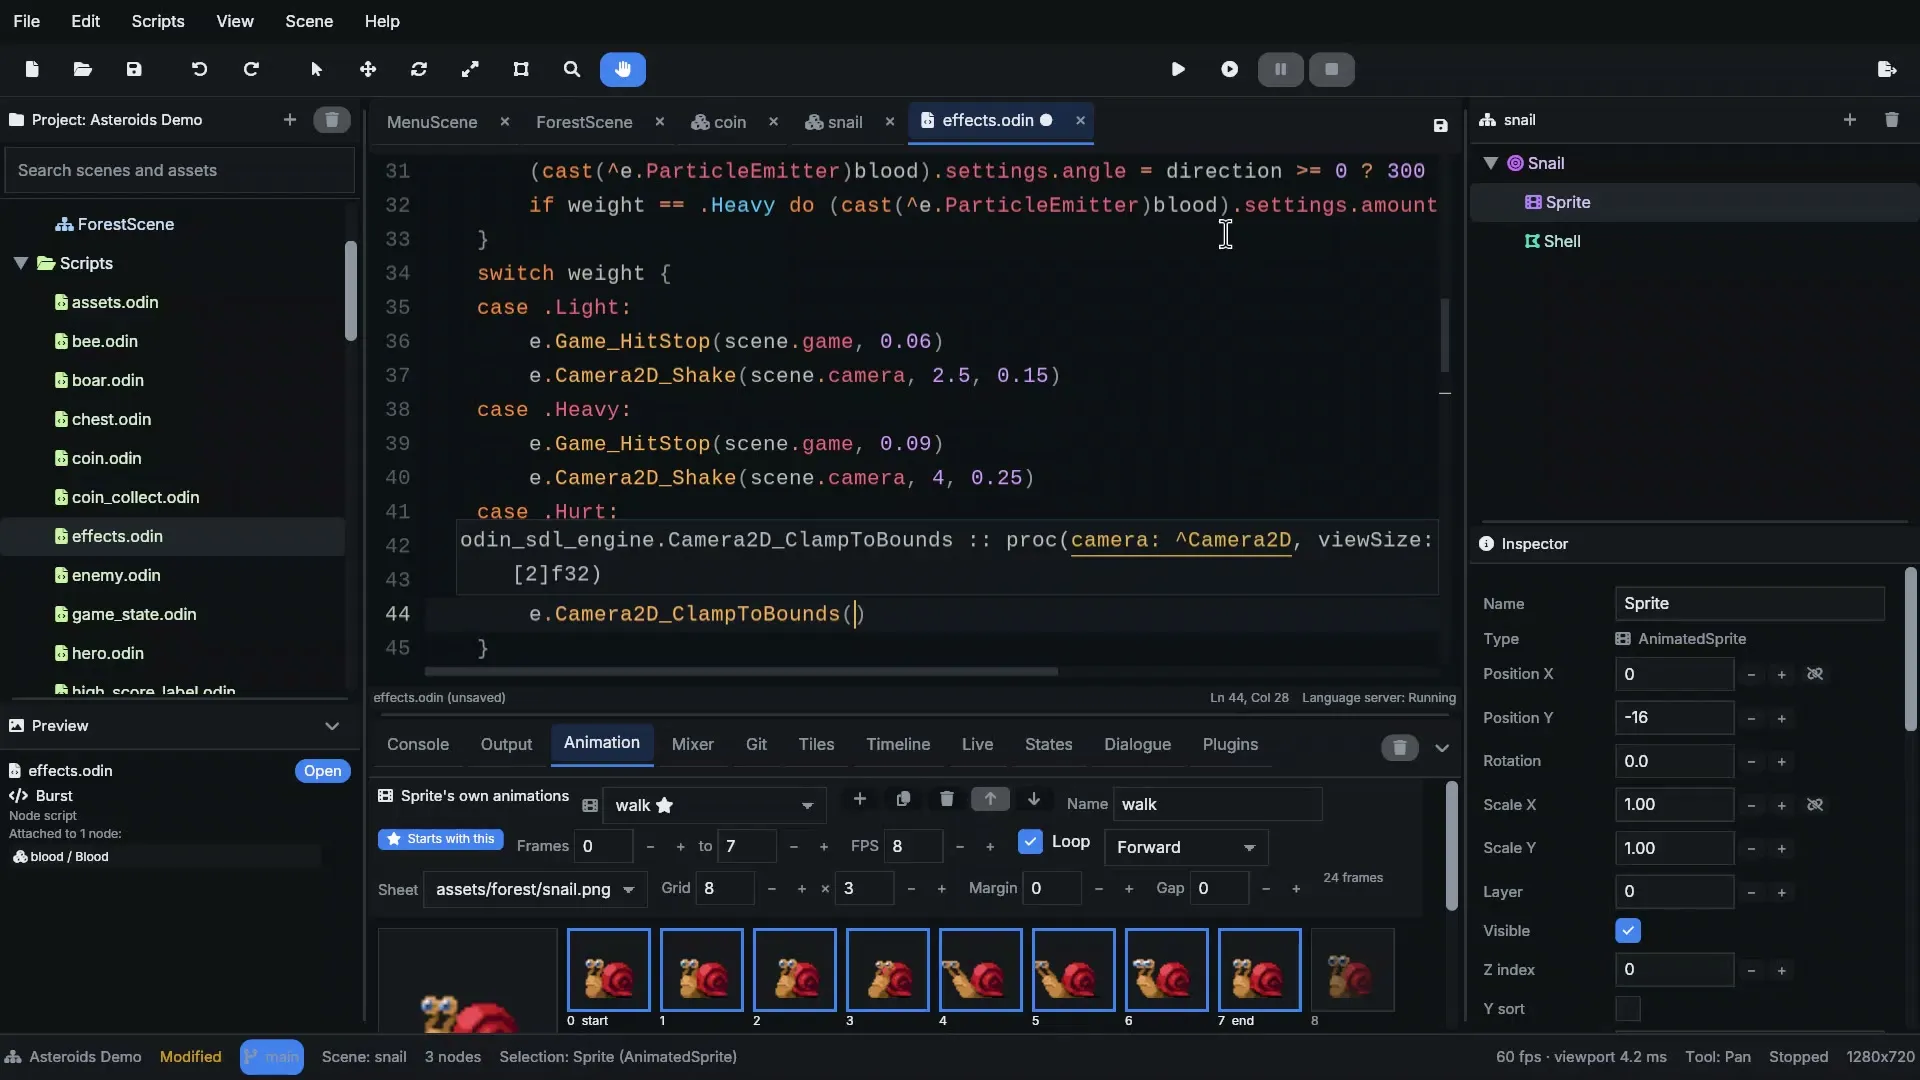Stop the running scene
This screenshot has width=1920, height=1080.
(x=1332, y=69)
